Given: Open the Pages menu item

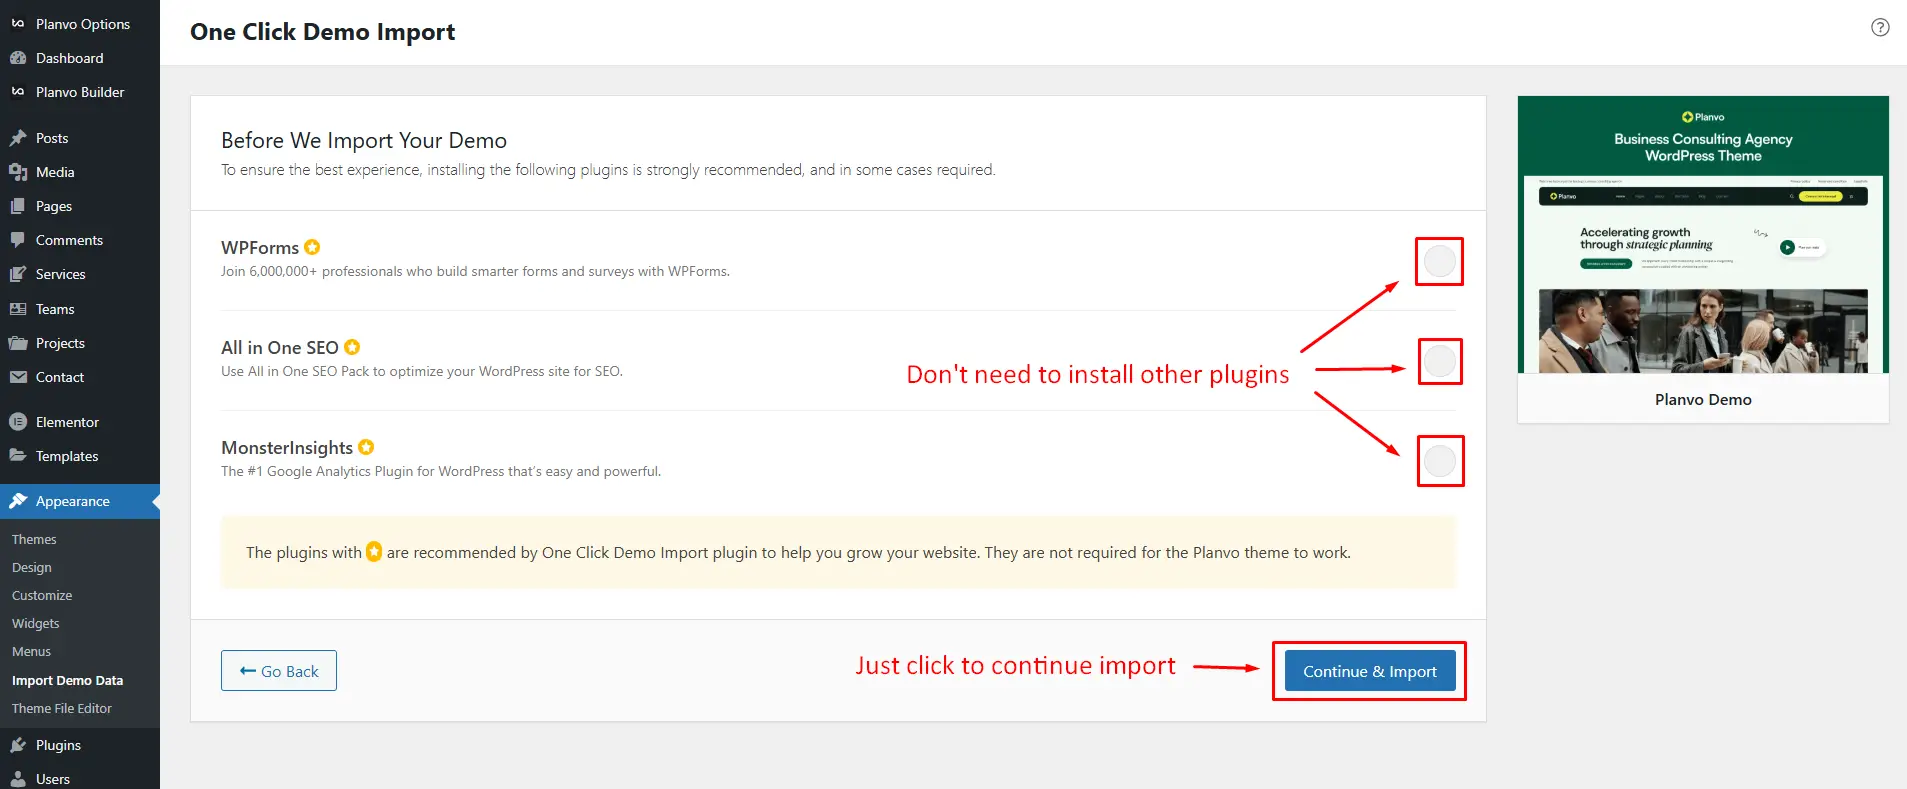Looking at the screenshot, I should (80, 206).
